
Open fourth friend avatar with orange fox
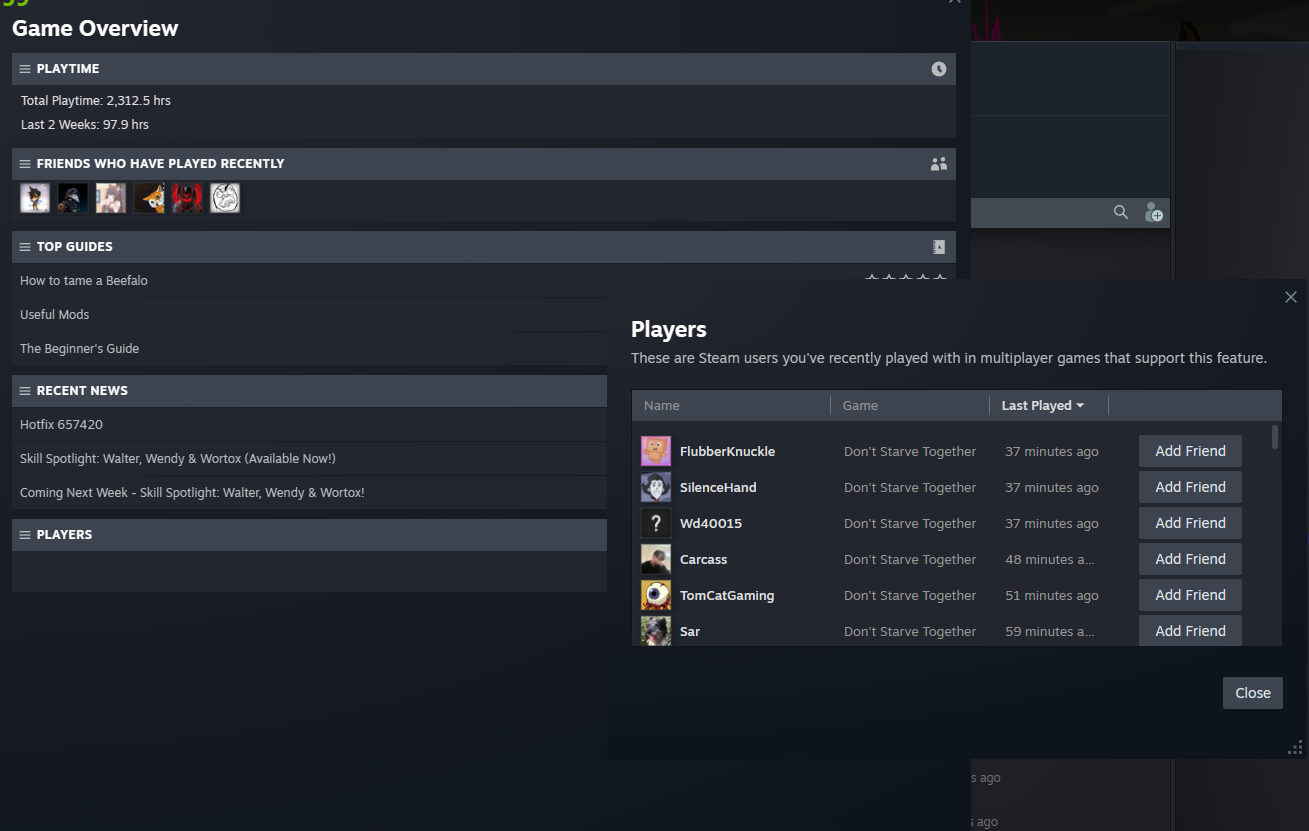click(149, 198)
